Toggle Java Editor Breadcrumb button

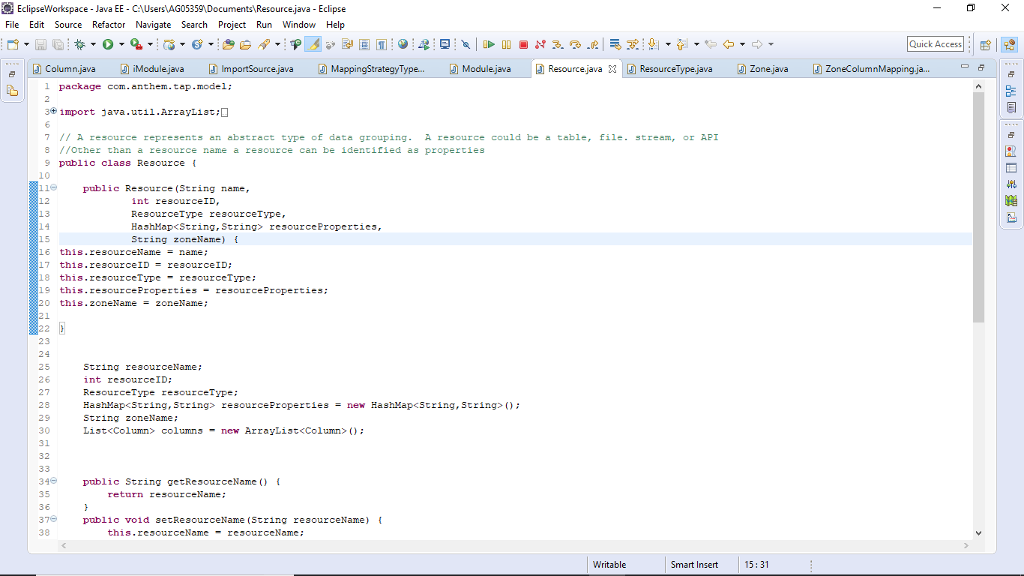click(x=296, y=44)
